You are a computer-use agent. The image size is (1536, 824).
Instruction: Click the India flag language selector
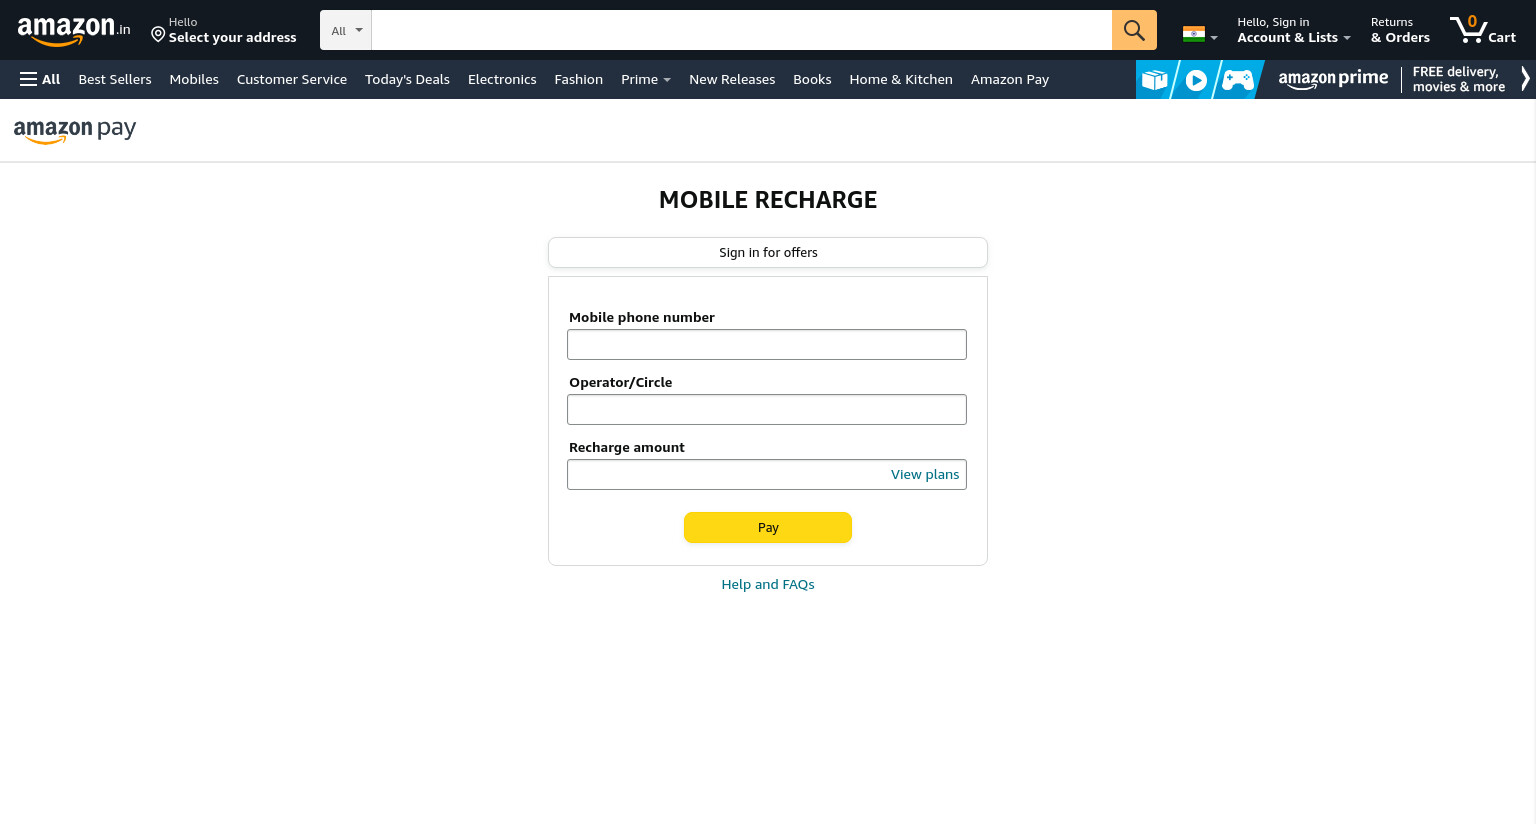[1200, 34]
